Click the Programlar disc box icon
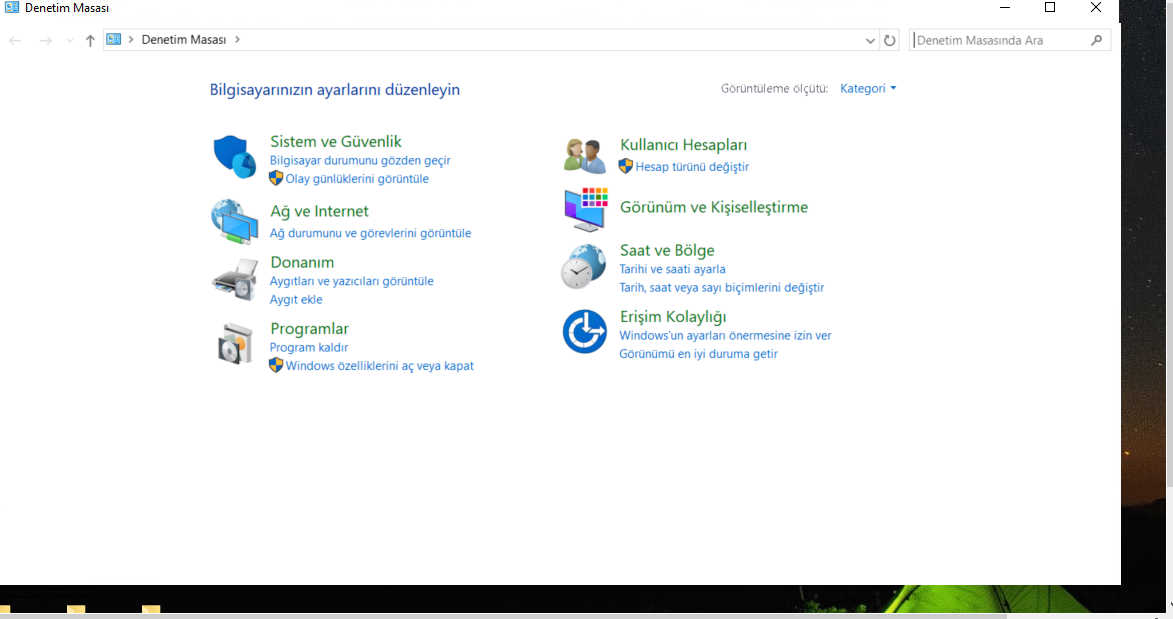The height and width of the screenshot is (619, 1173). coord(235,344)
